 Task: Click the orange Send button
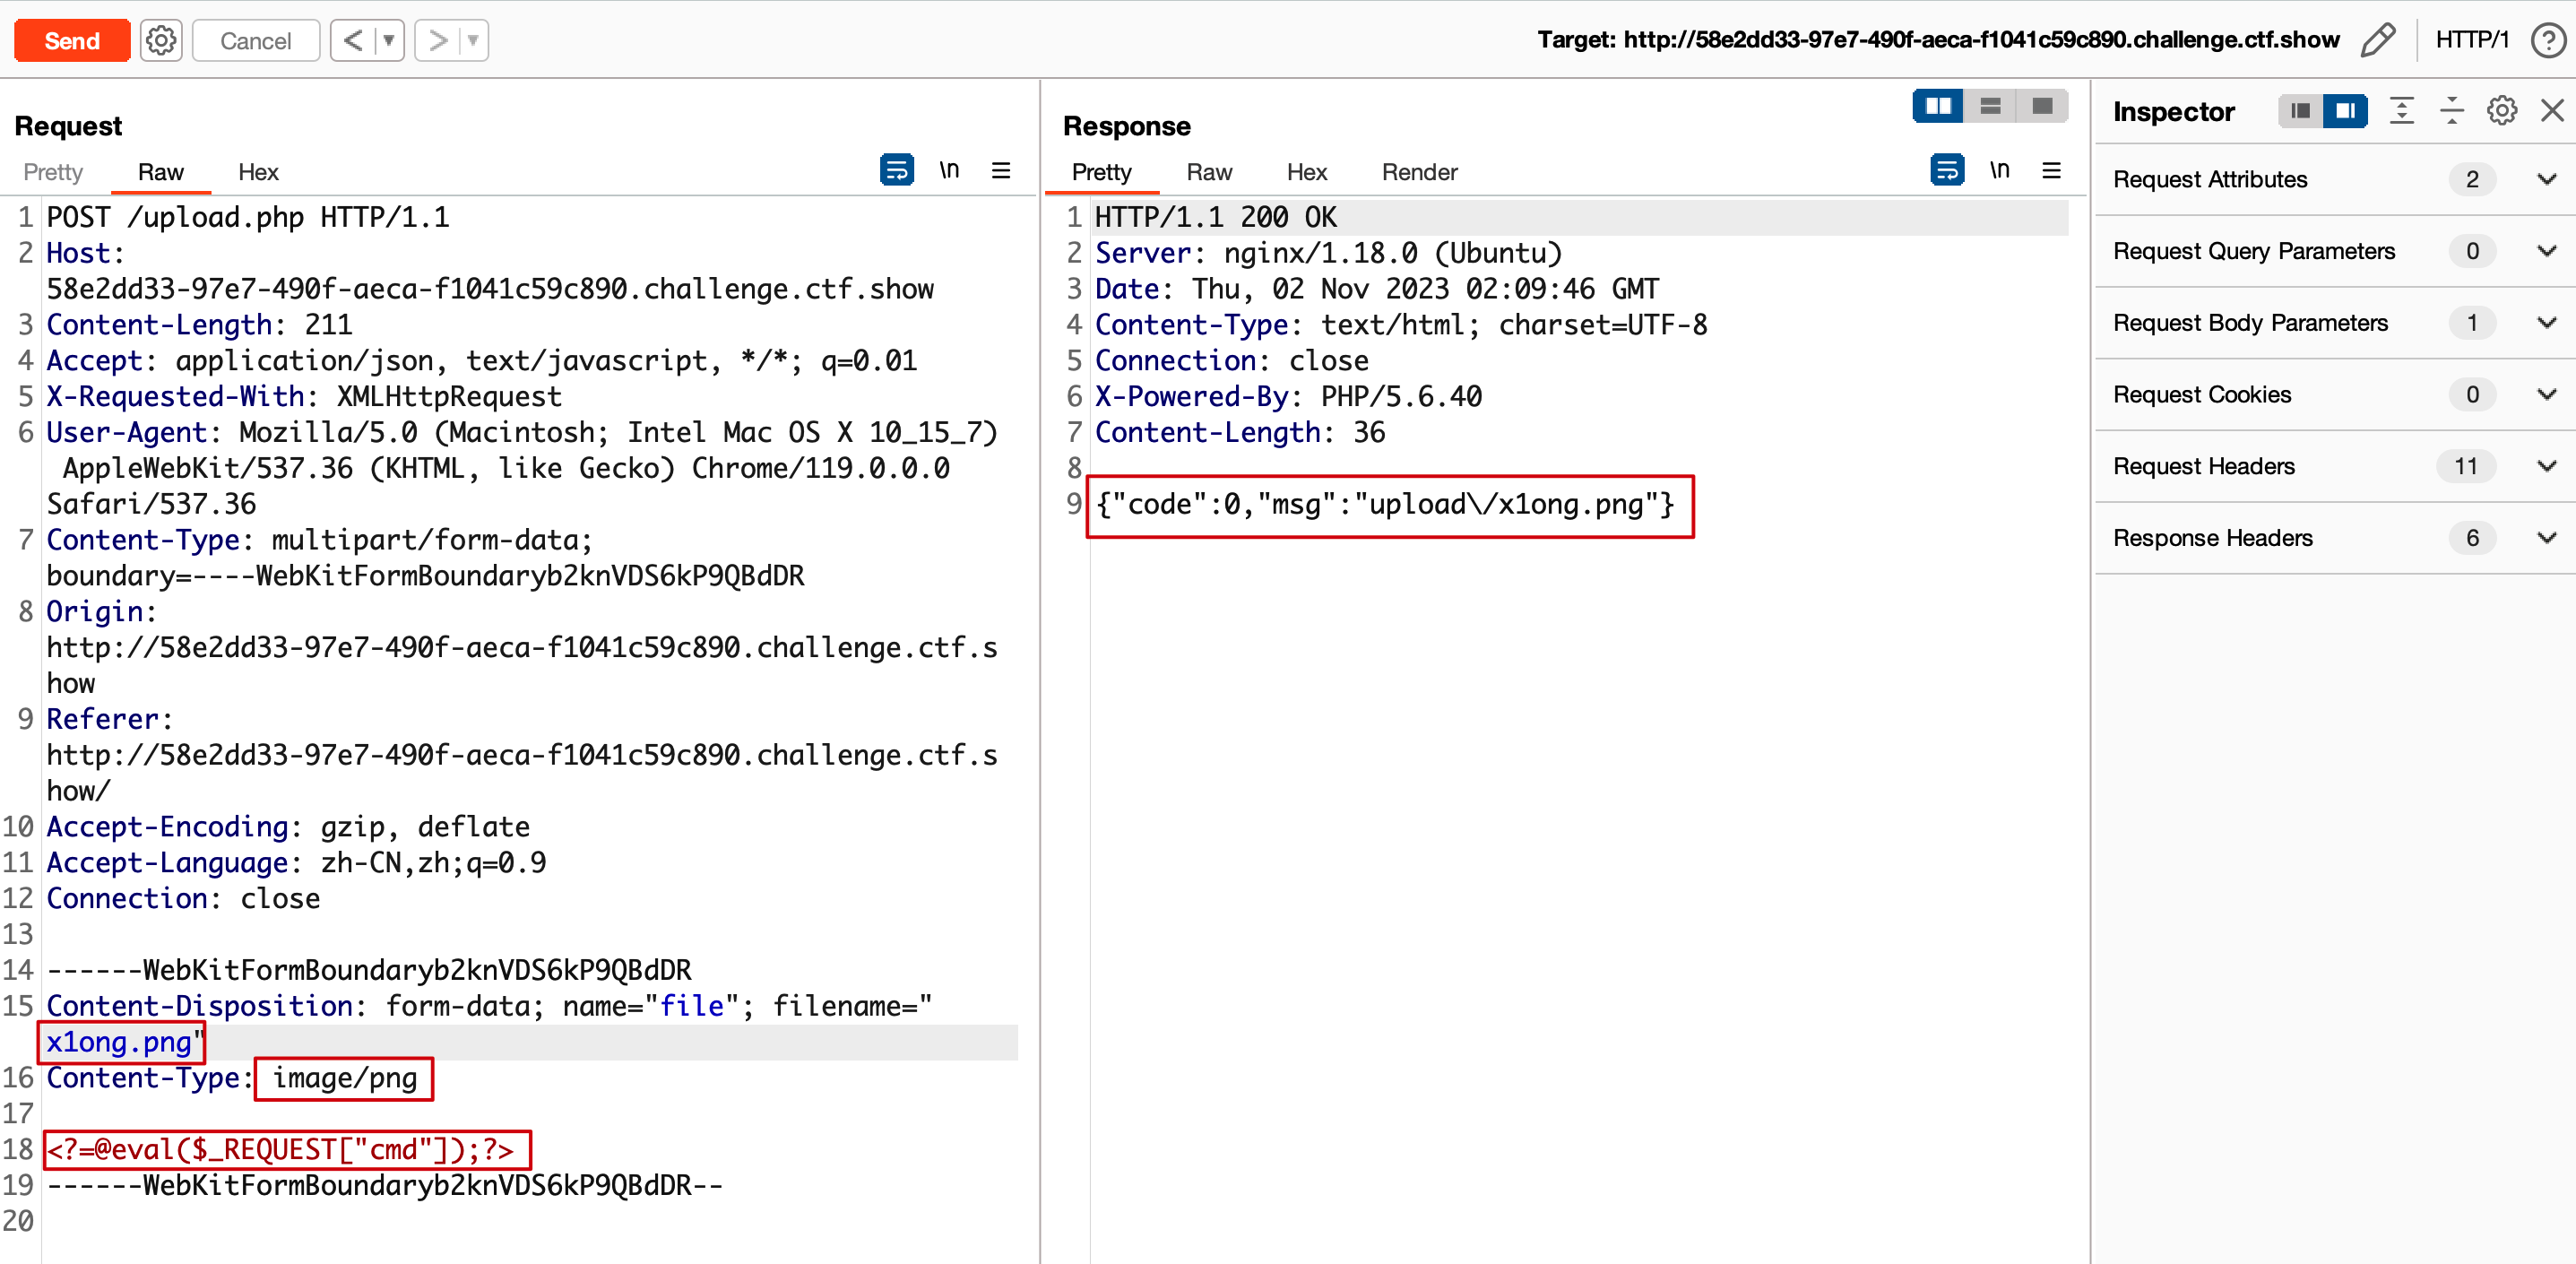(x=72, y=40)
